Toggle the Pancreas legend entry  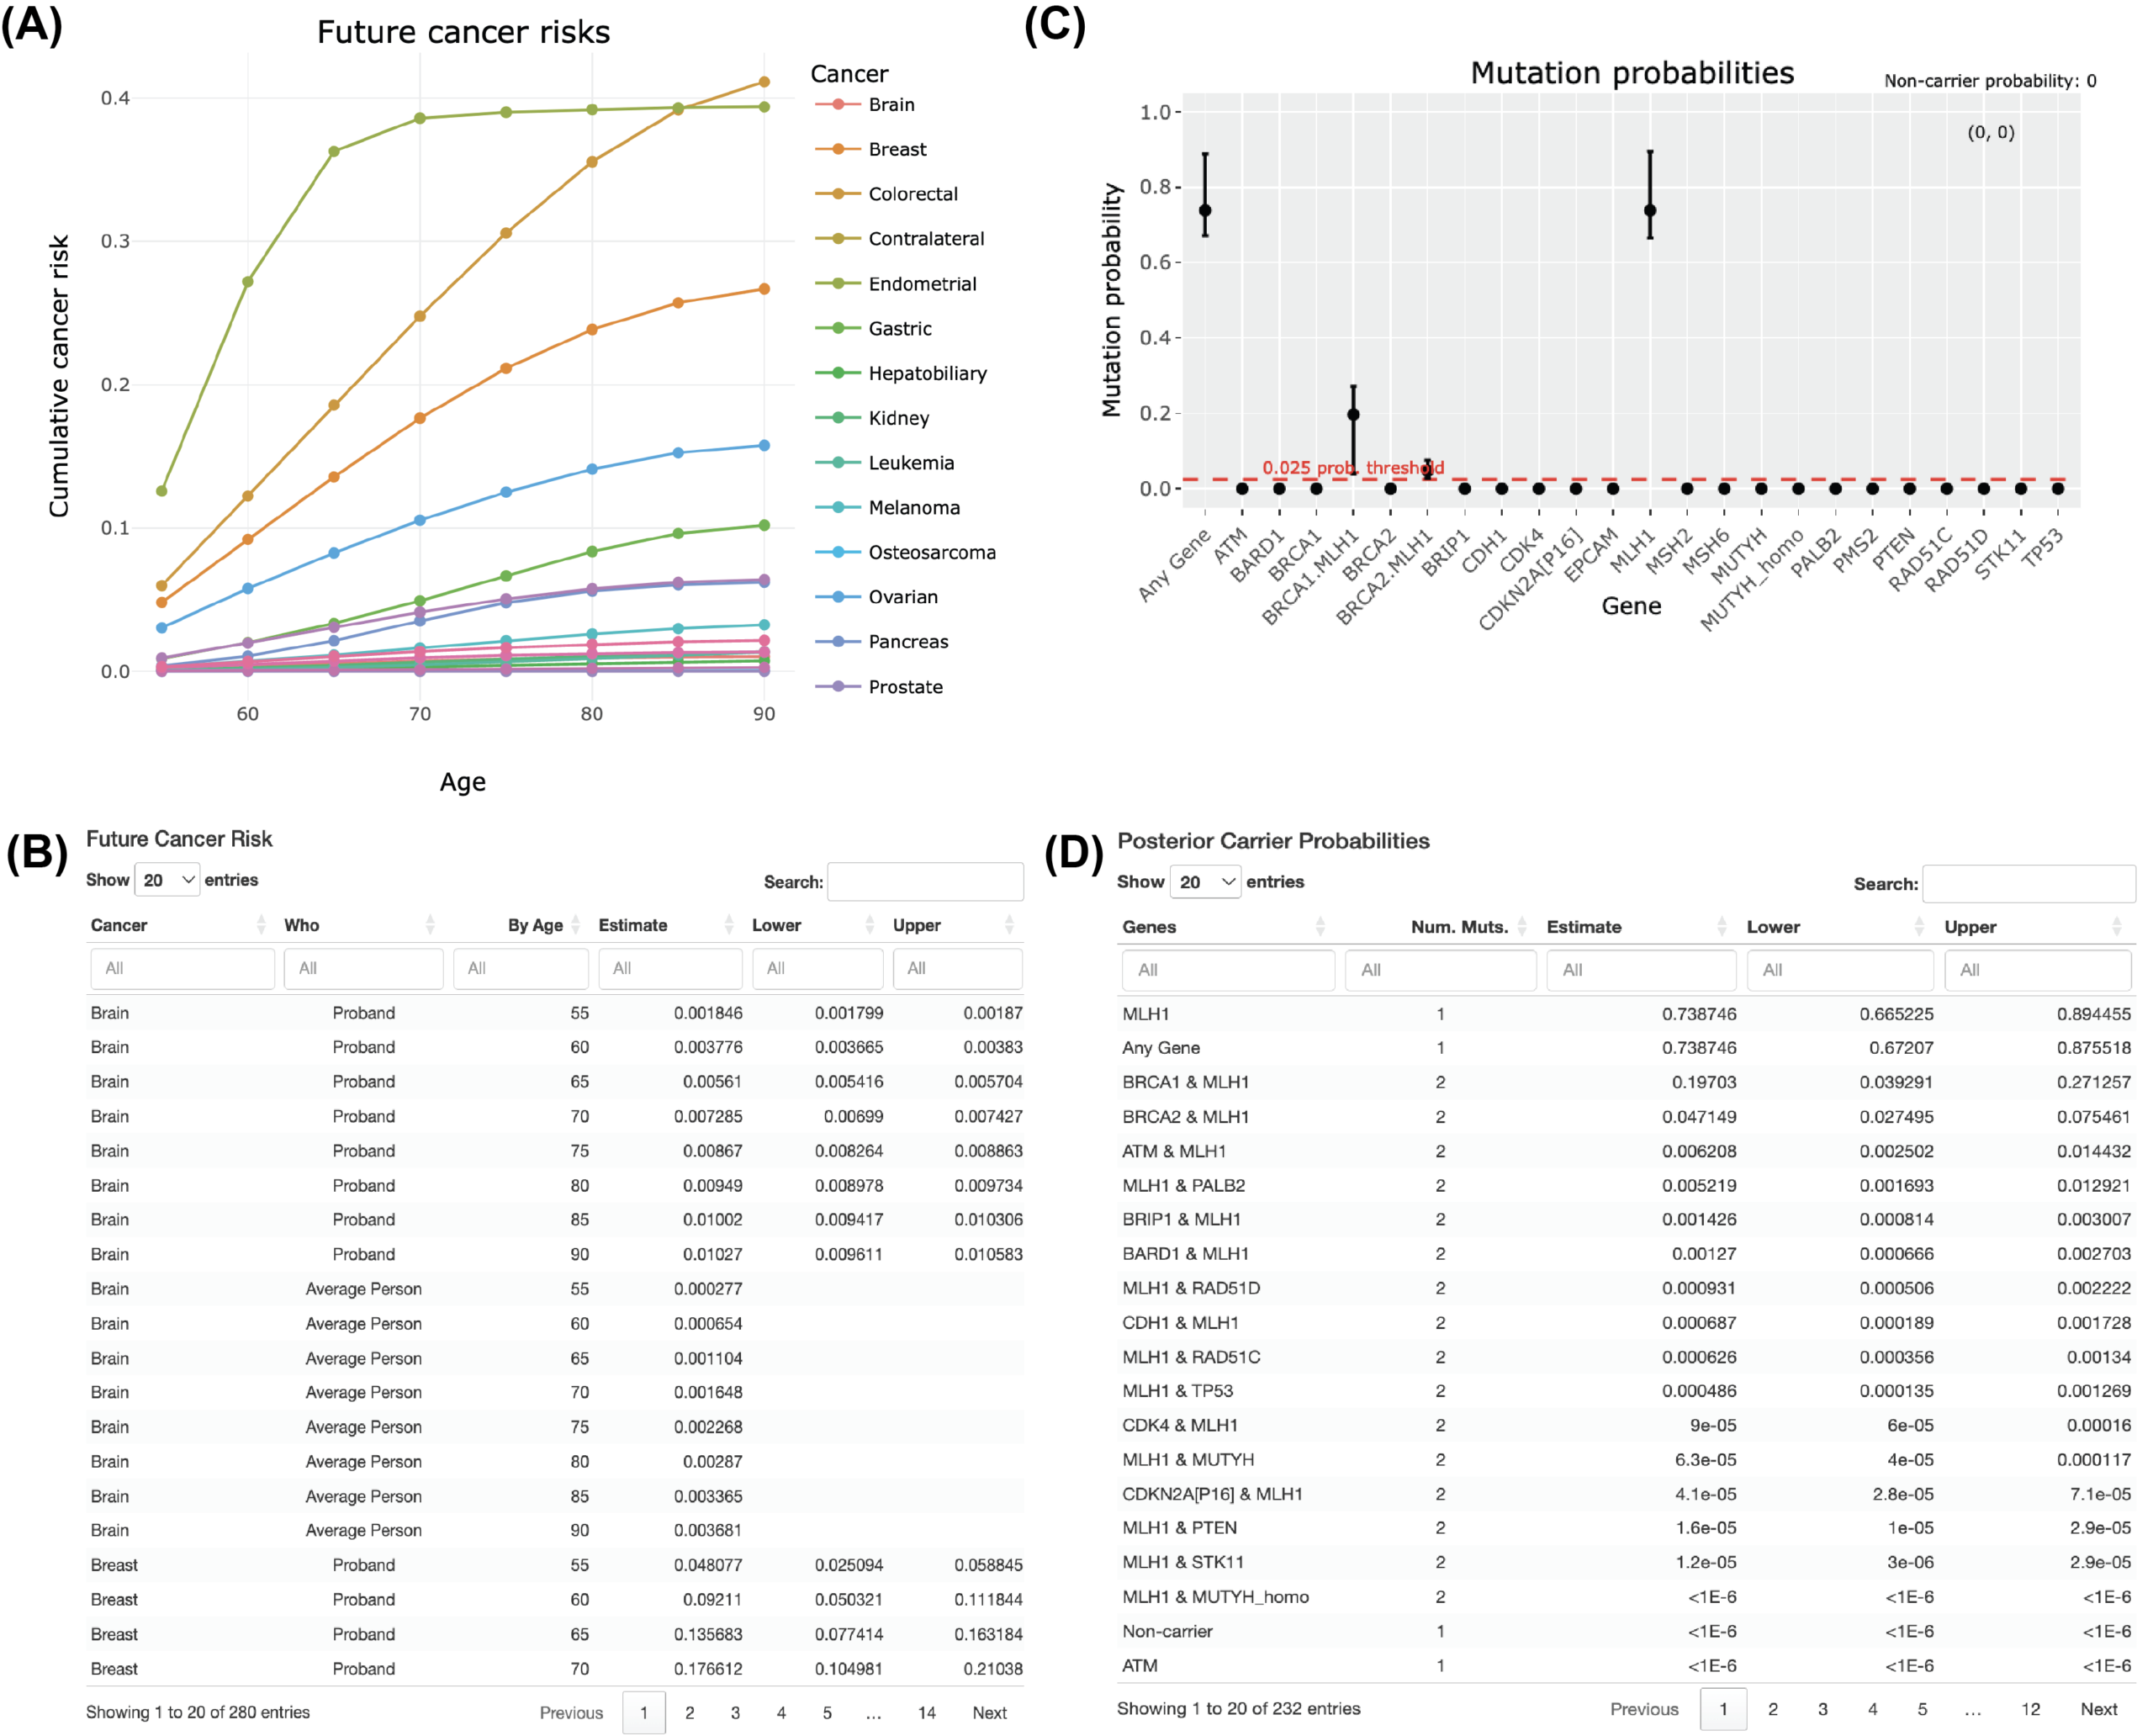(882, 642)
